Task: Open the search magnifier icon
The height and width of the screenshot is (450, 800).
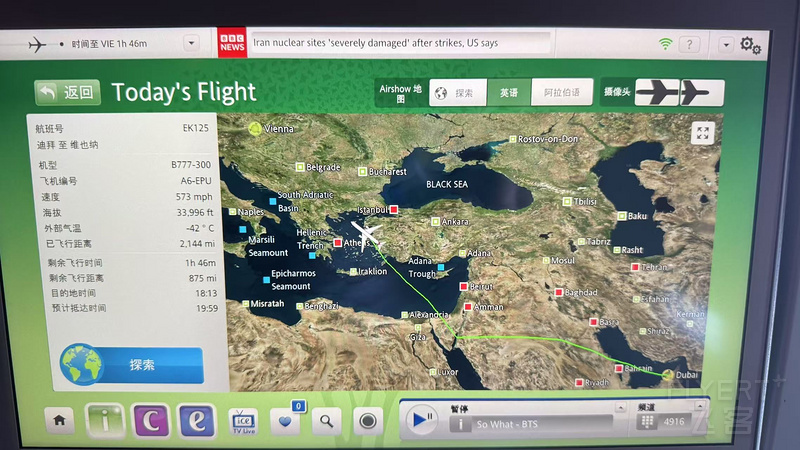Action: click(327, 421)
